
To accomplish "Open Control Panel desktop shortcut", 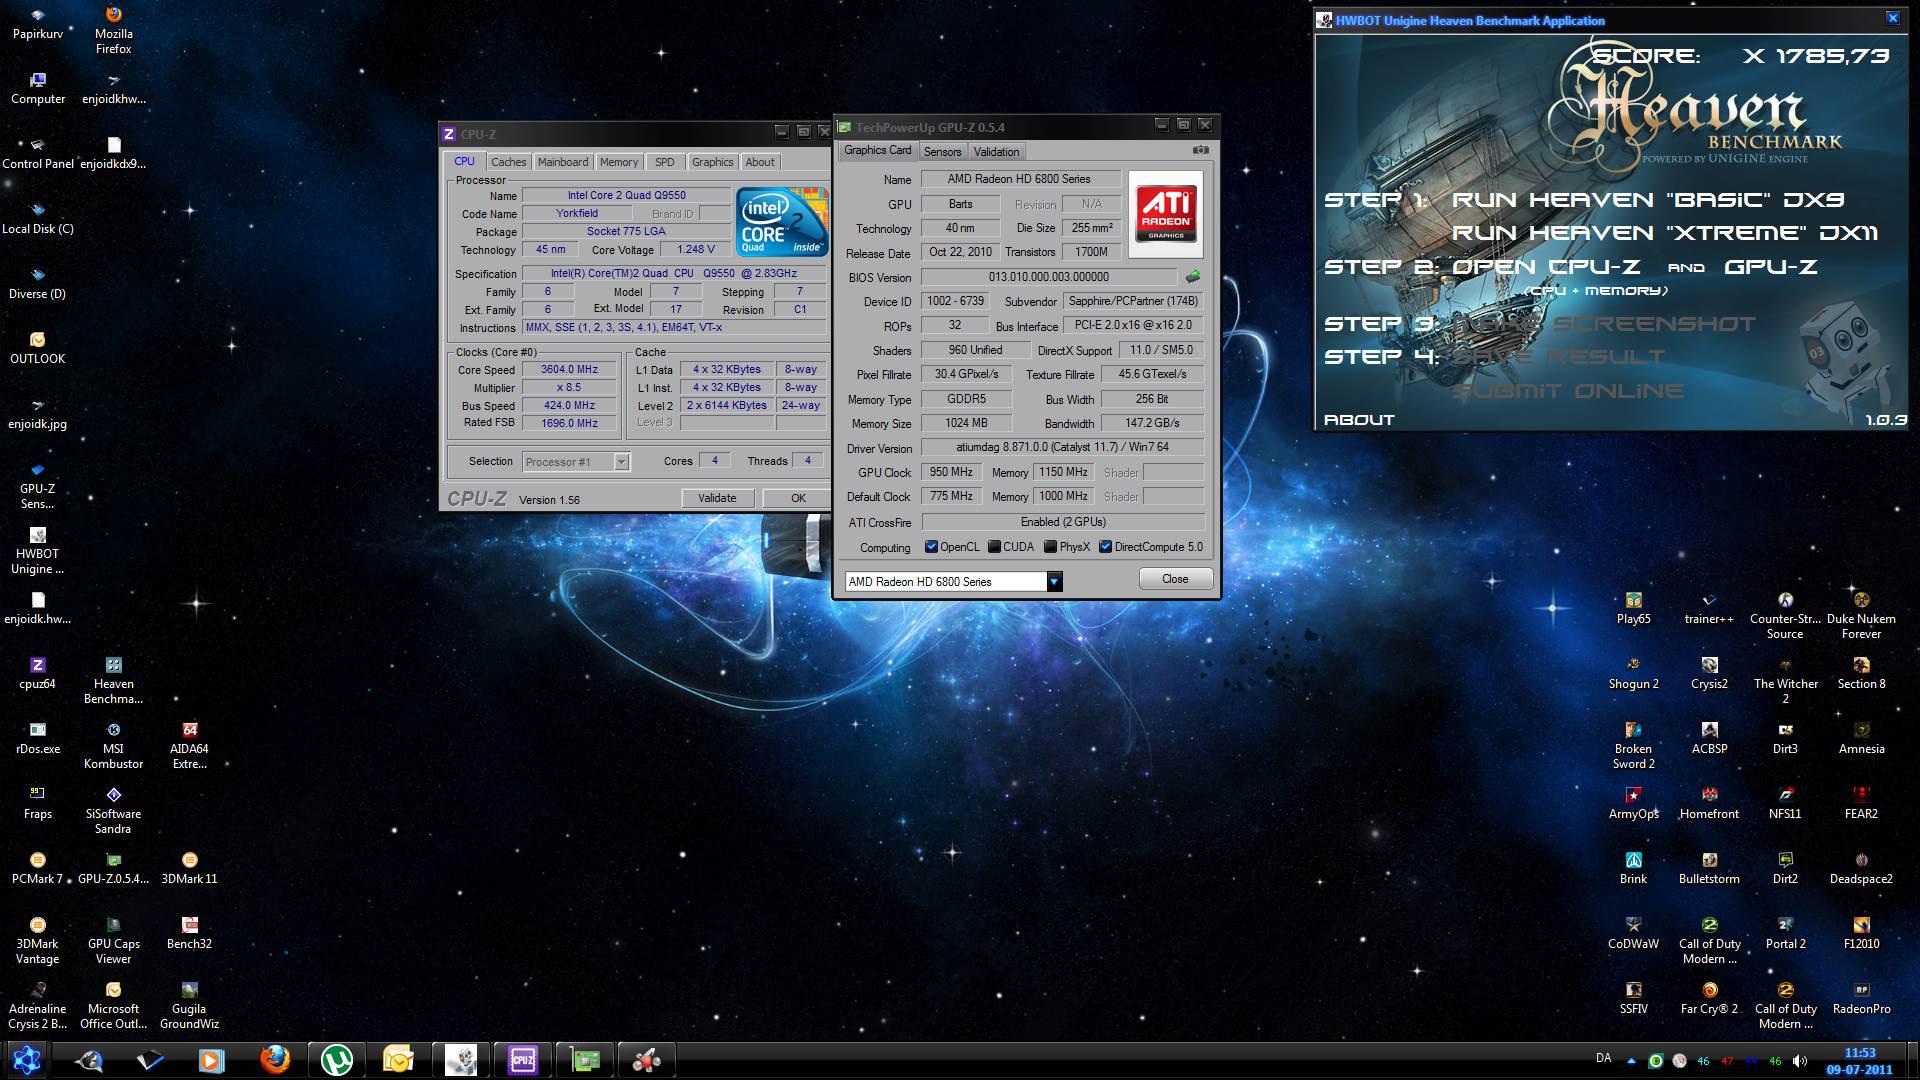I will tap(38, 153).
